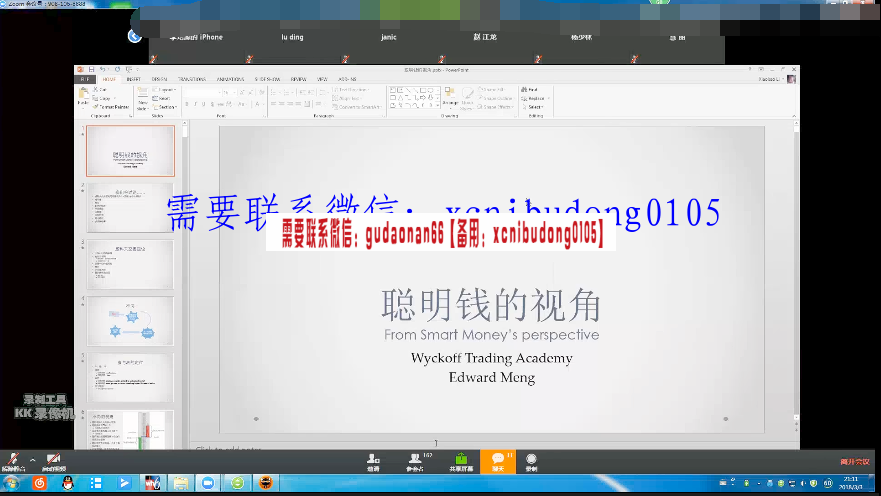Viewport: 881px width, 496px height.
Task: Toggle Align Left paragraph alignment
Action: [x=273, y=103]
